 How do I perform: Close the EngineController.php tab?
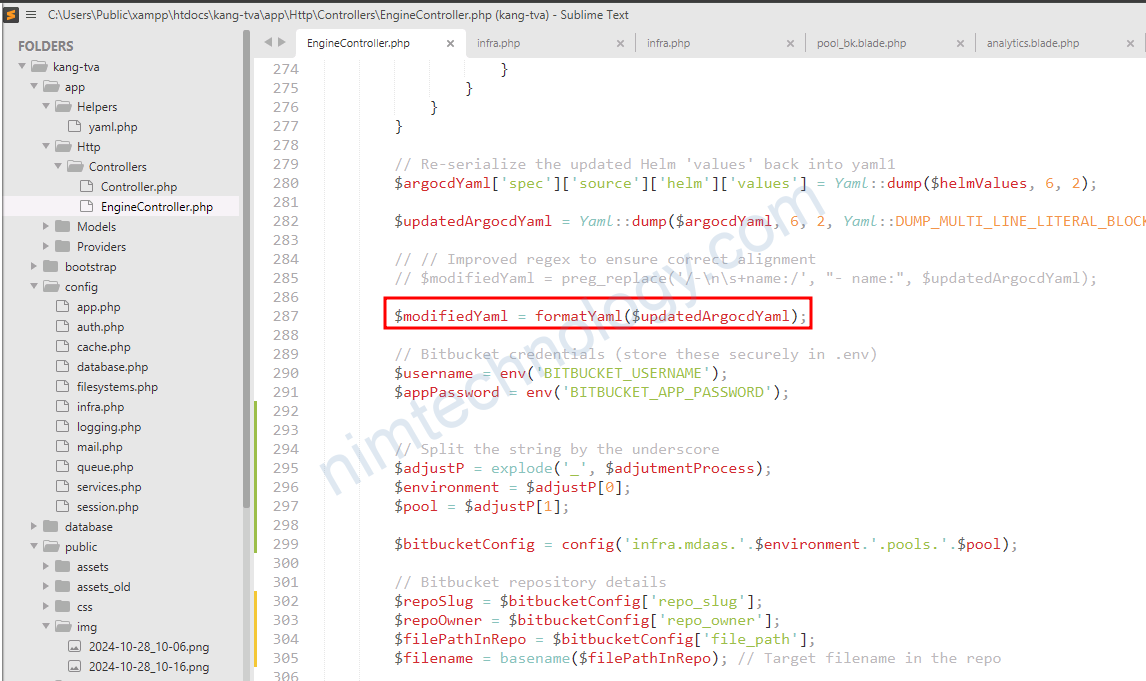tap(450, 44)
